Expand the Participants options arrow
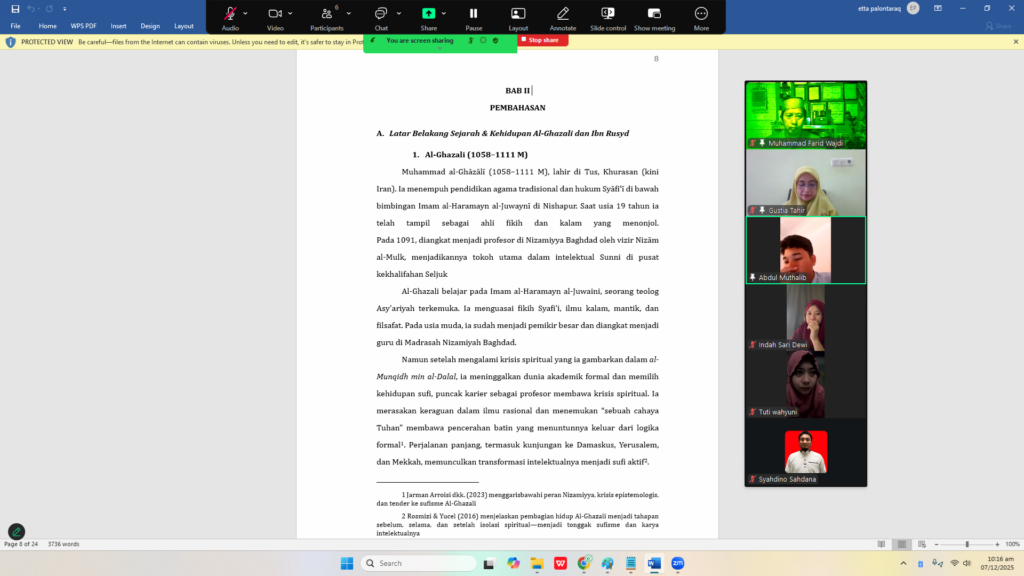This screenshot has height=576, width=1024. coord(349,13)
